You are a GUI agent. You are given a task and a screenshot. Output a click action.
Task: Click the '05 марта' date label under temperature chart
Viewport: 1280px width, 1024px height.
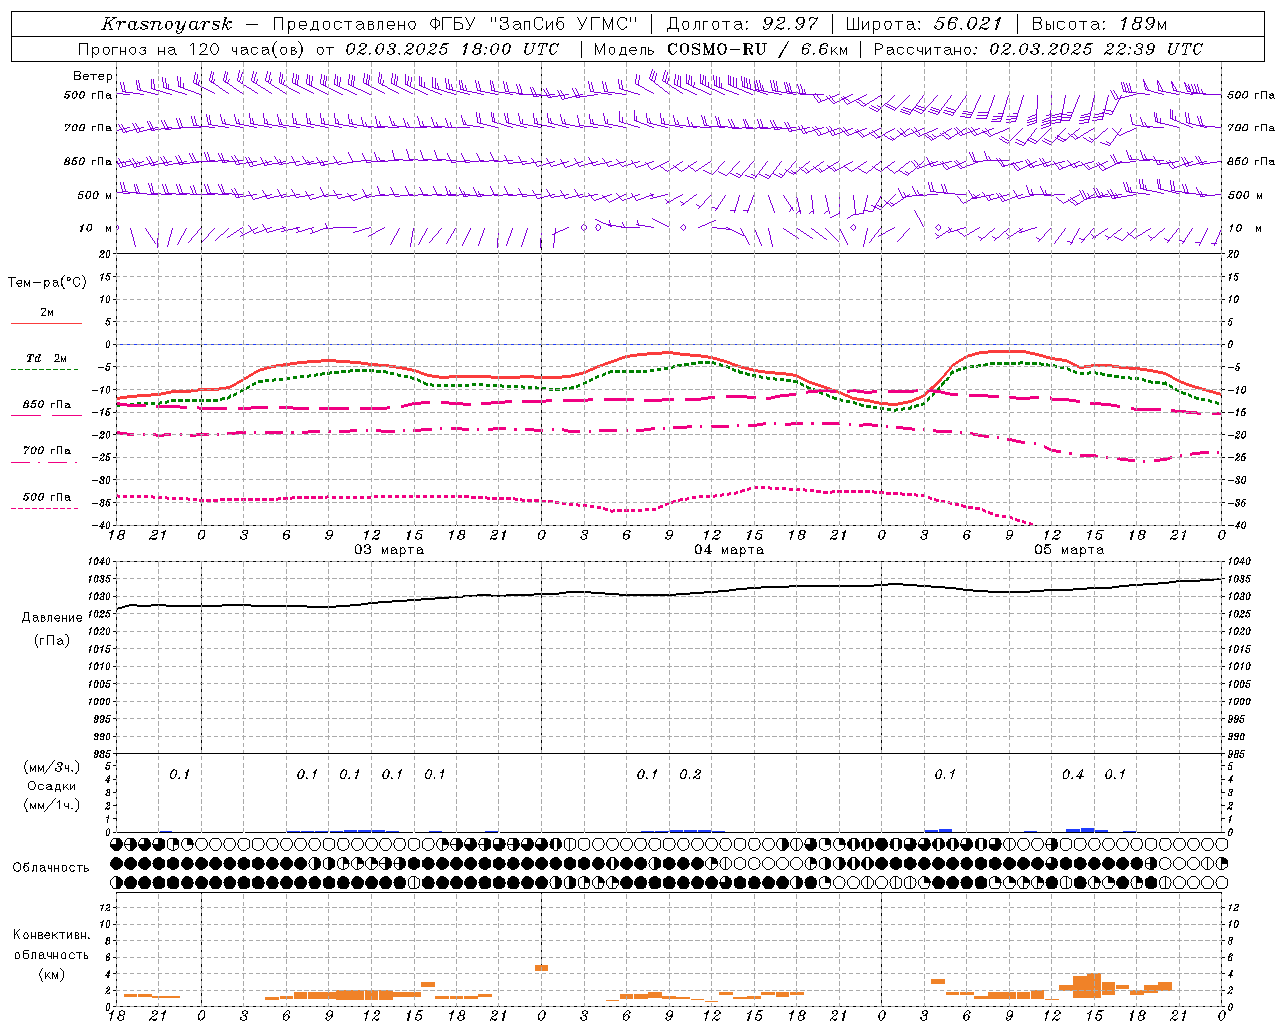tap(1069, 550)
